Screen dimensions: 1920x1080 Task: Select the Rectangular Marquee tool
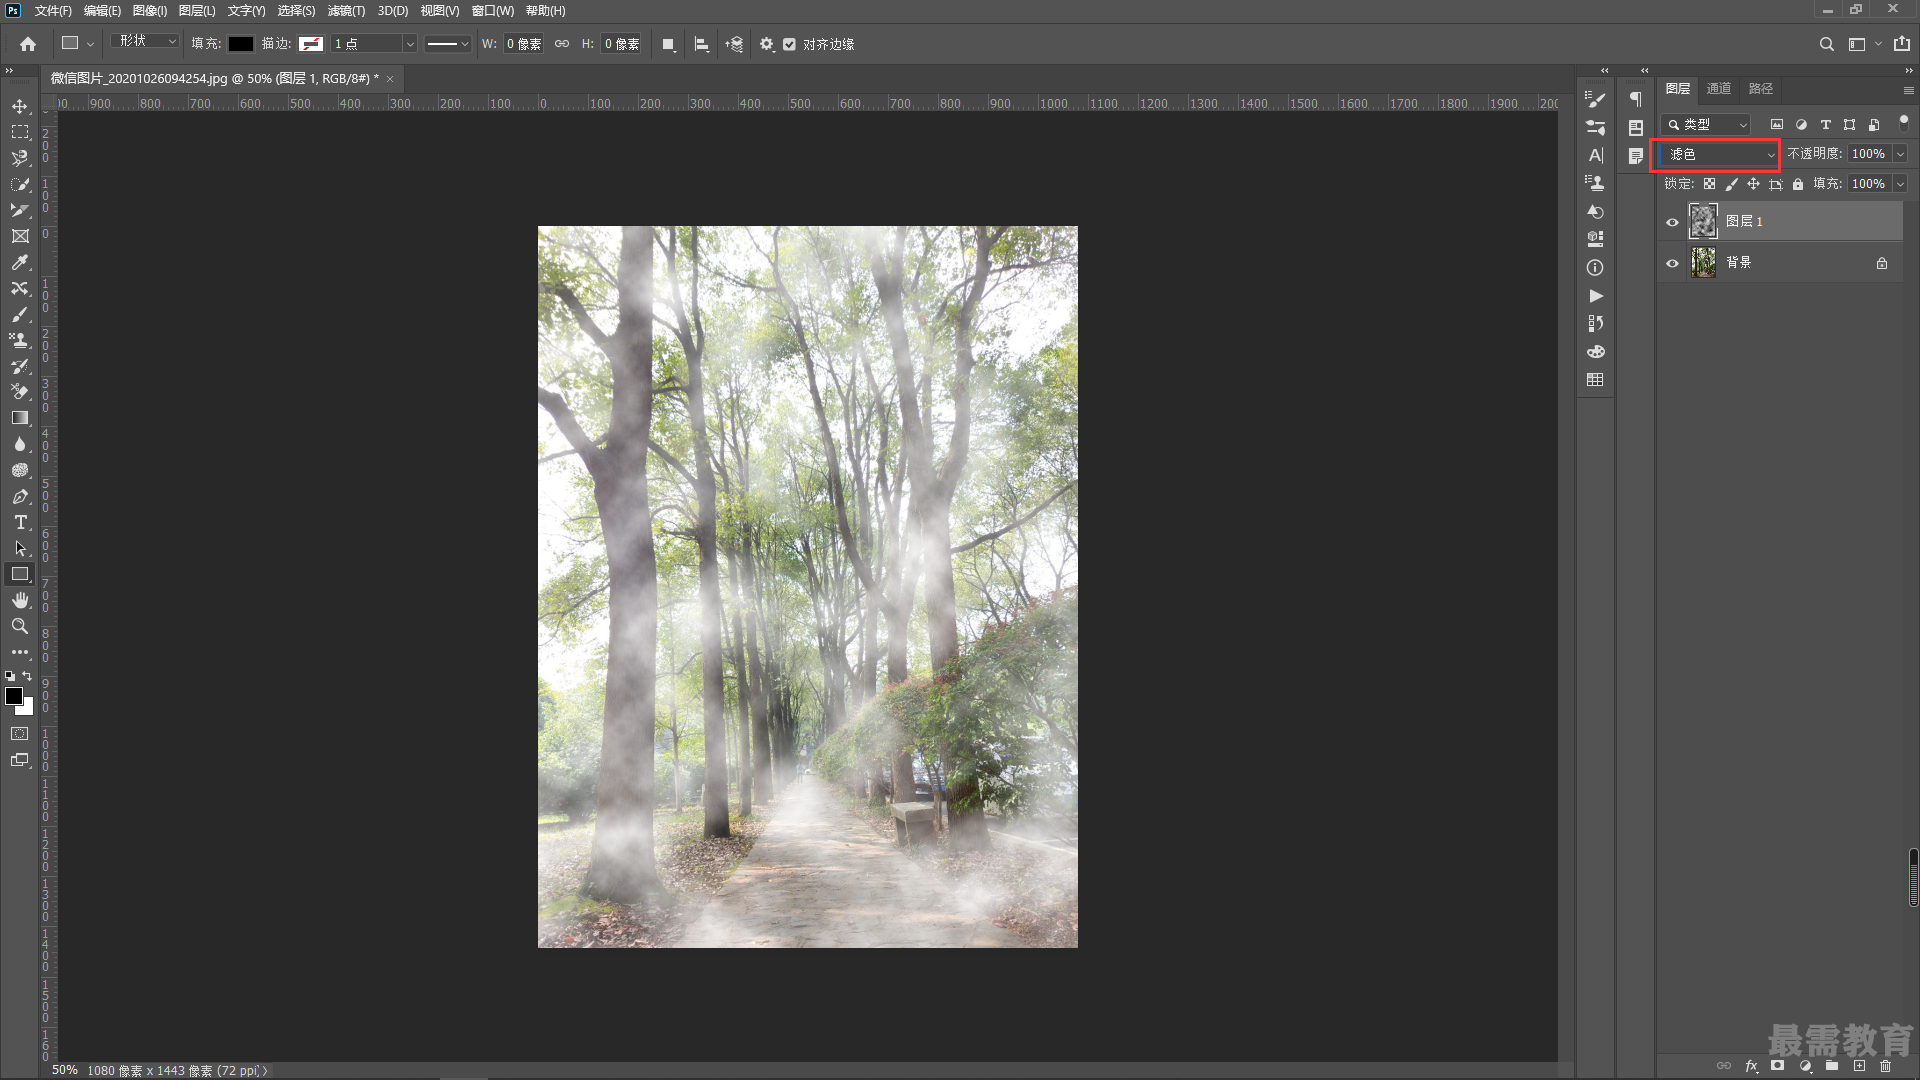[x=20, y=132]
